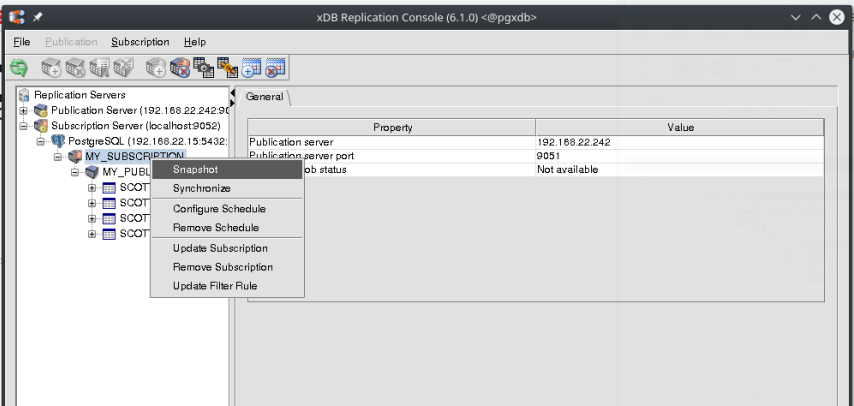854x406 pixels.
Task: Click the '192.168.22.242' value cell
Action: (680, 142)
